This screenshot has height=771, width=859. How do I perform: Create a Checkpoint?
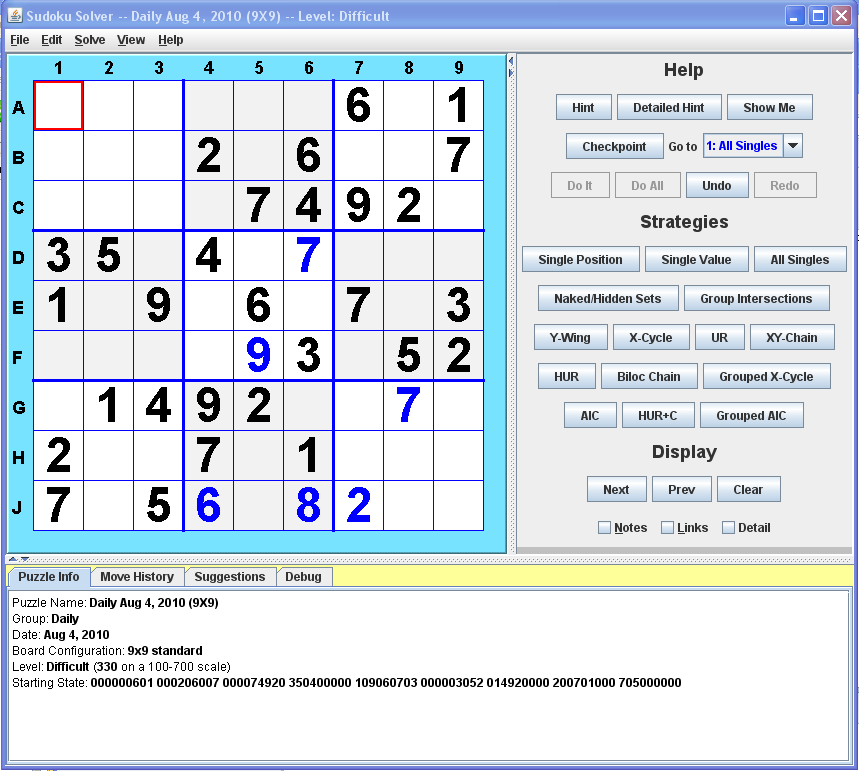(x=614, y=146)
